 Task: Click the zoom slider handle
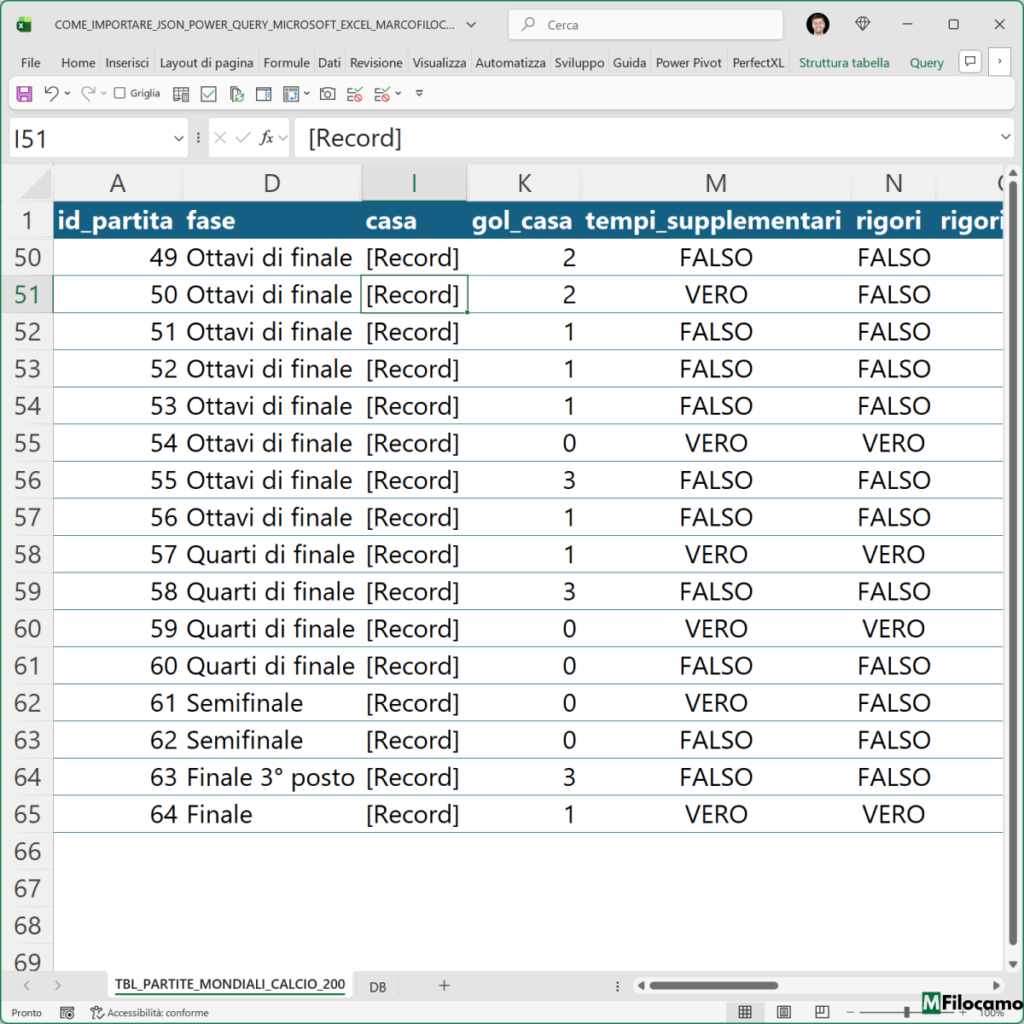point(906,1012)
